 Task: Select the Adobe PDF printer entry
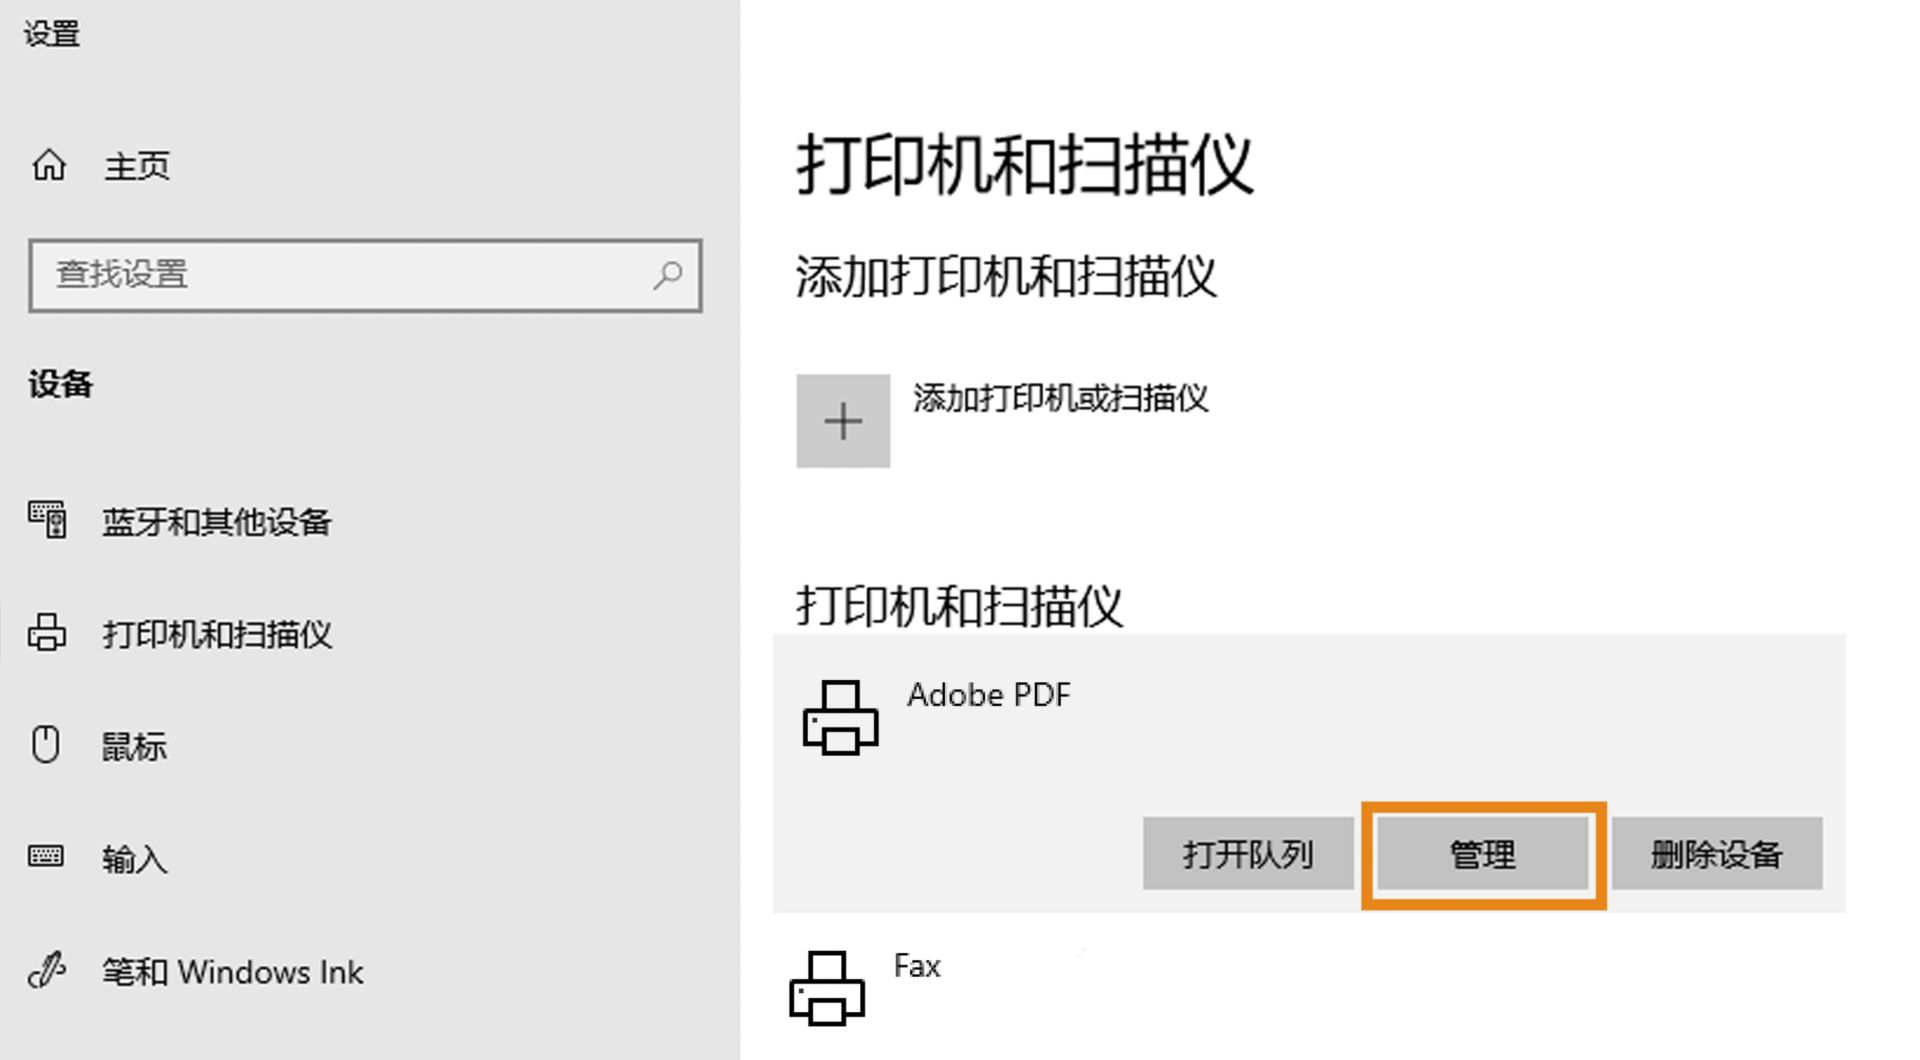tap(990, 694)
